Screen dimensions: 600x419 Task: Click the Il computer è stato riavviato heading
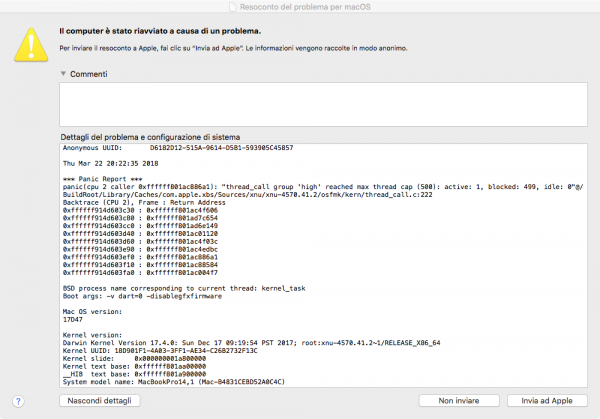[160, 31]
